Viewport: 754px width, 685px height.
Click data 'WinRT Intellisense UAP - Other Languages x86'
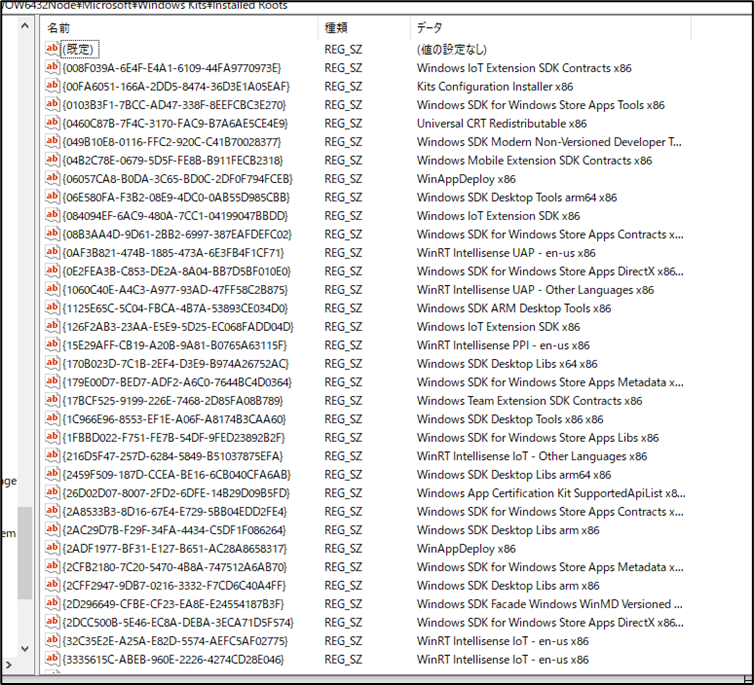pos(535,290)
